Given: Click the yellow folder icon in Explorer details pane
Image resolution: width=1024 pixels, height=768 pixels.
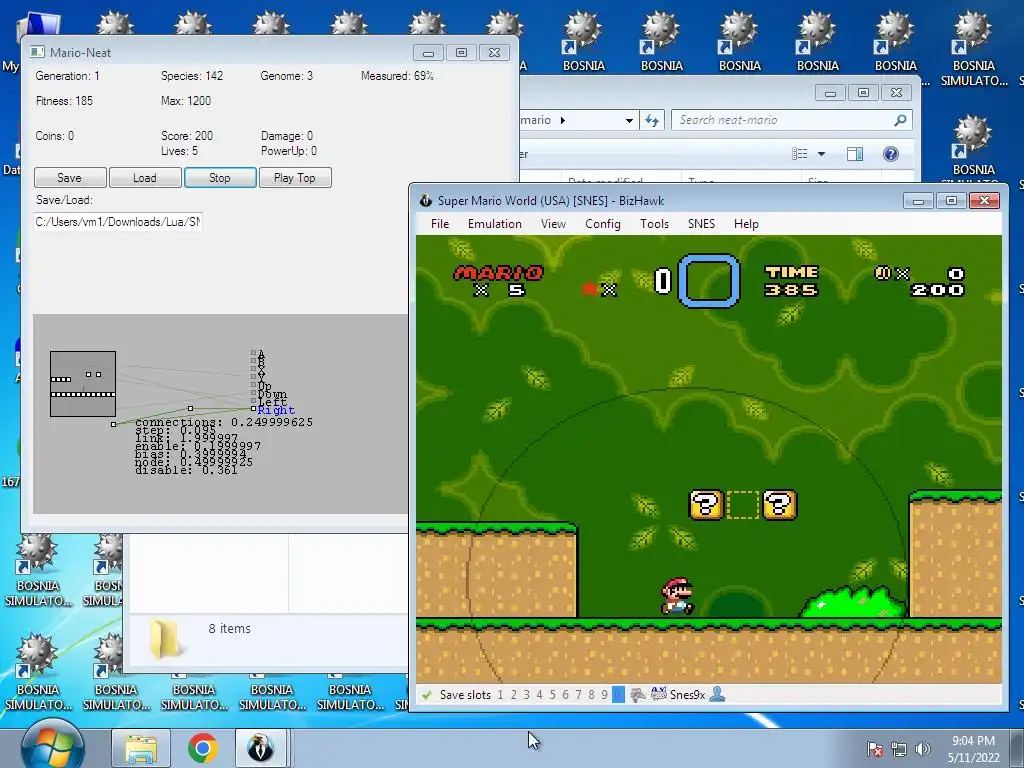Looking at the screenshot, I should [164, 638].
